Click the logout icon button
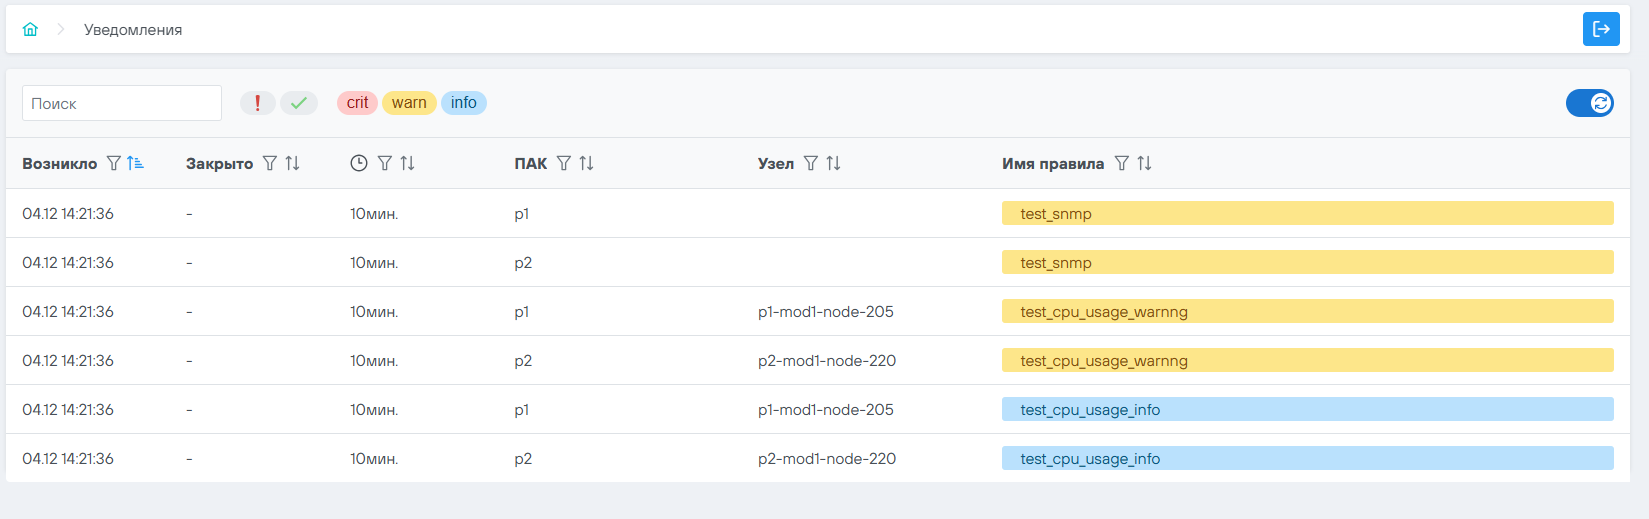This screenshot has height=519, width=1649. coord(1600,29)
